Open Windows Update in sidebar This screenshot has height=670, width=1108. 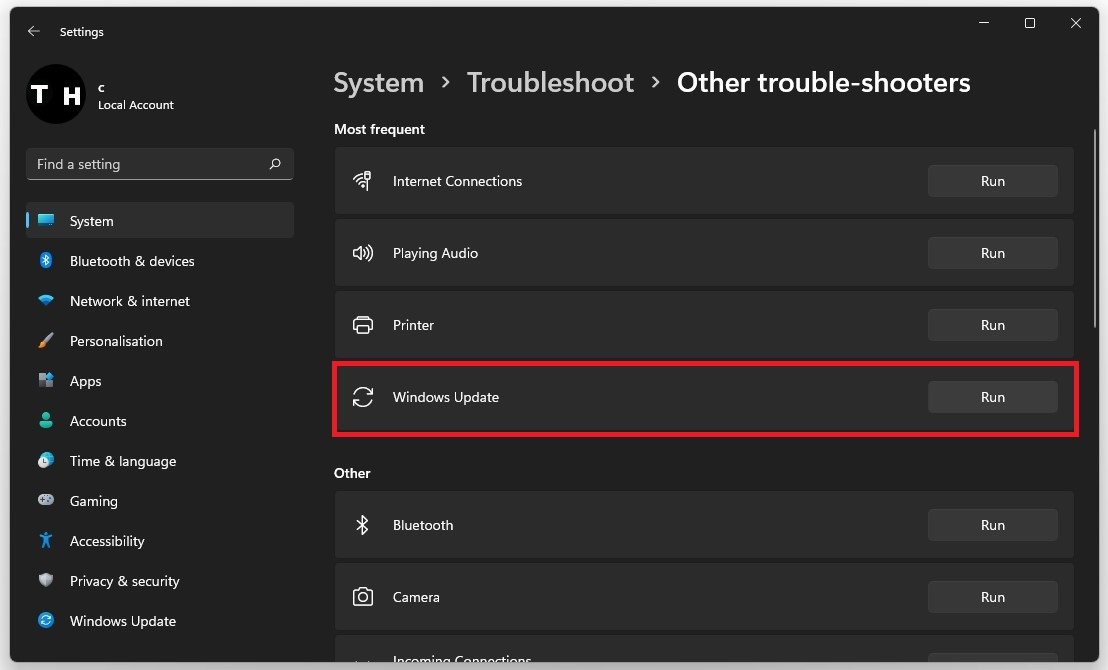[x=160, y=621]
